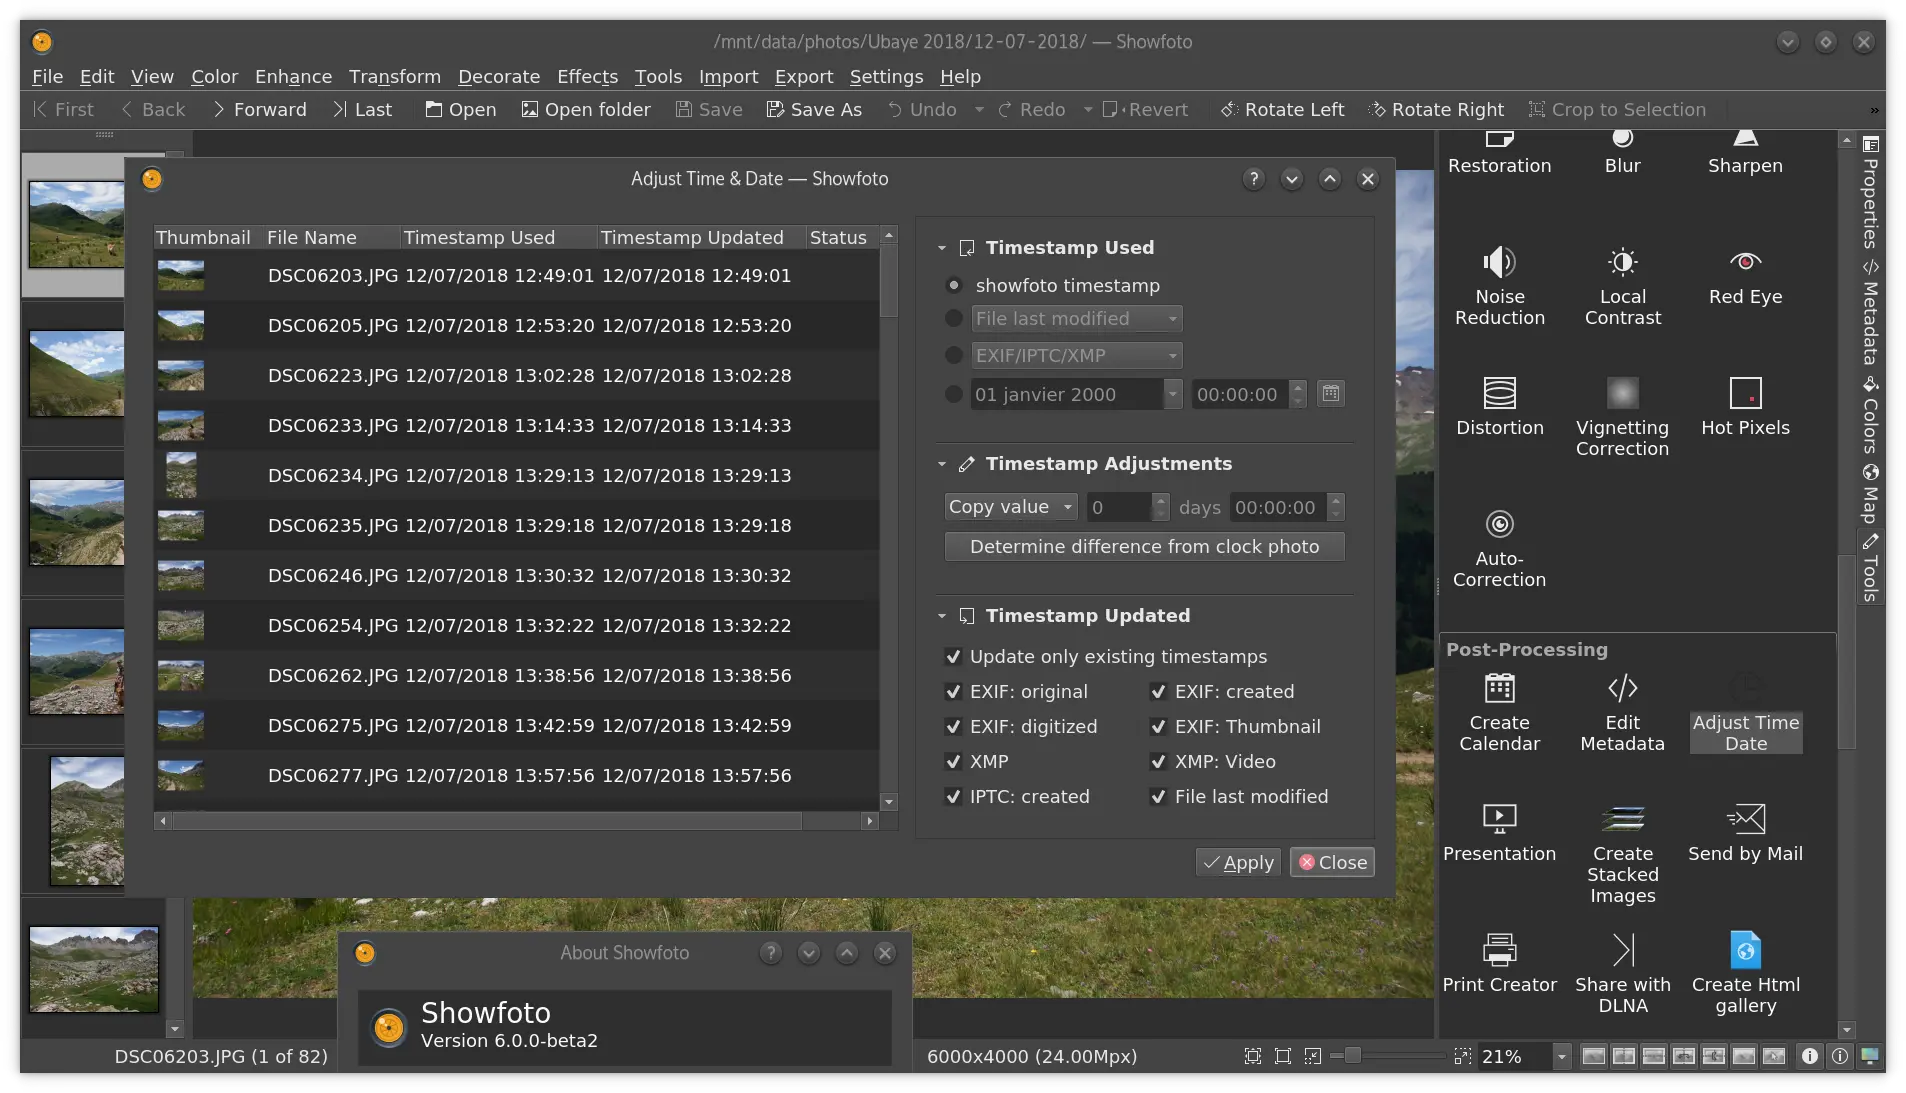Open the Copy value dropdown
1906x1093 pixels.
click(x=1011, y=507)
